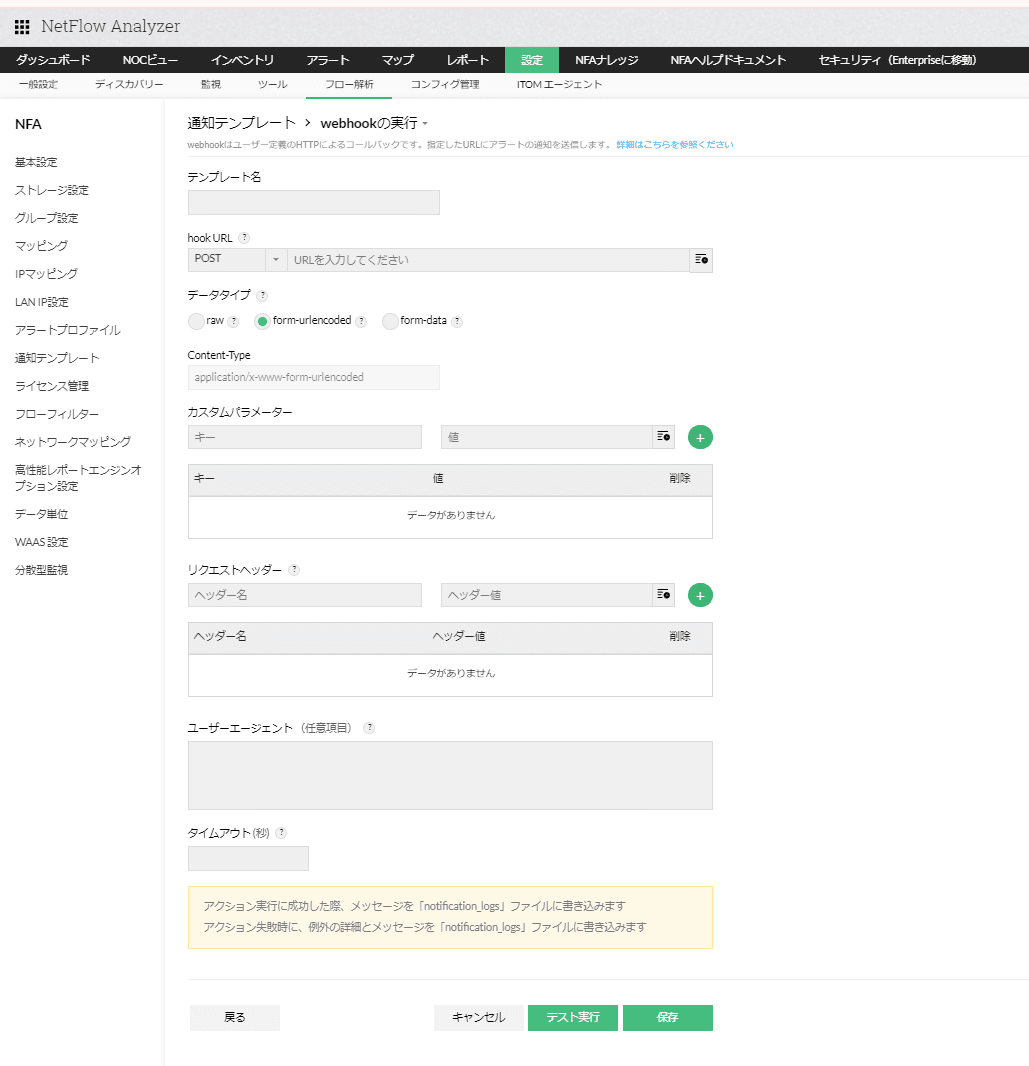This screenshot has height=1066, width=1029.
Task: Click the help icon next to タイムアウト(秒)
Action: click(281, 831)
